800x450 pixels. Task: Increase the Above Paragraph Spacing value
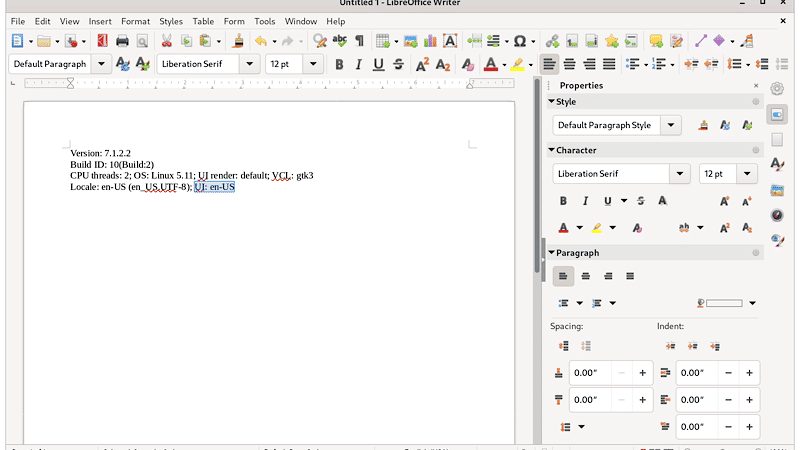[x=642, y=373]
